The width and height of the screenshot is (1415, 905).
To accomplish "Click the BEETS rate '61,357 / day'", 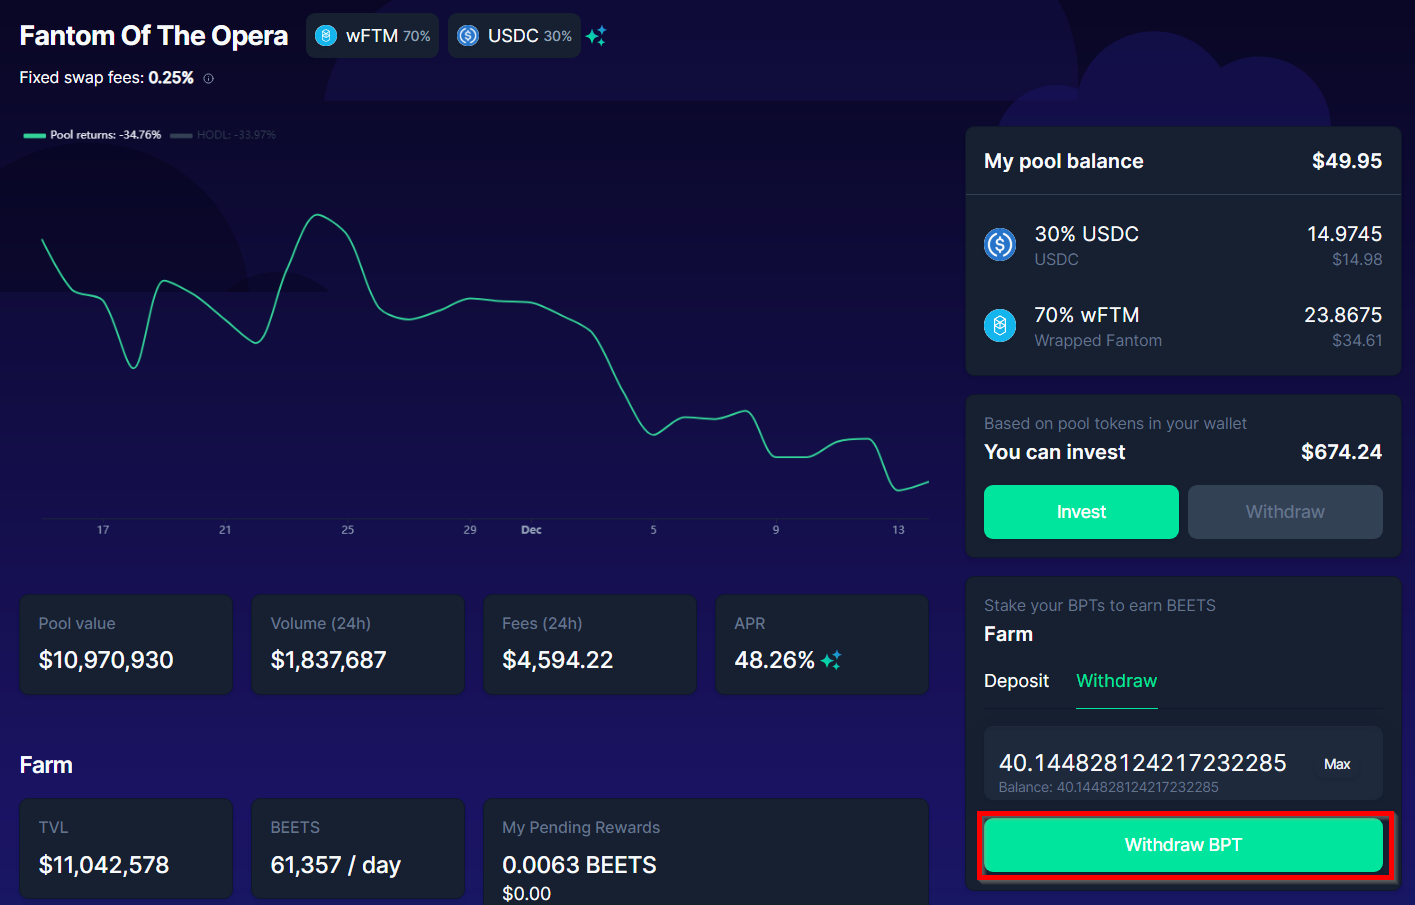I will point(336,865).
